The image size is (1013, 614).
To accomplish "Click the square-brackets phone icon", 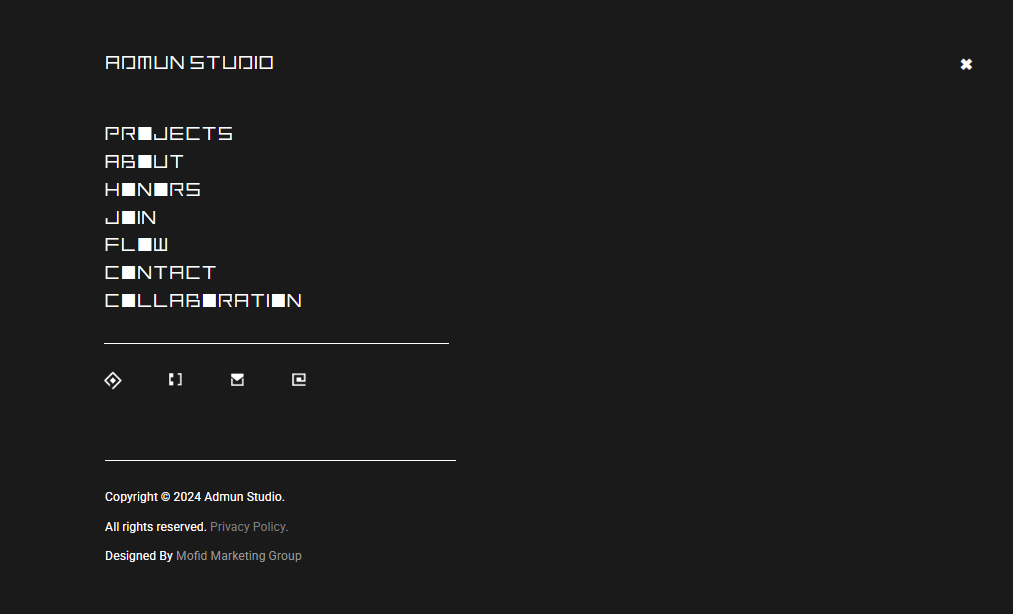I will coord(175,379).
